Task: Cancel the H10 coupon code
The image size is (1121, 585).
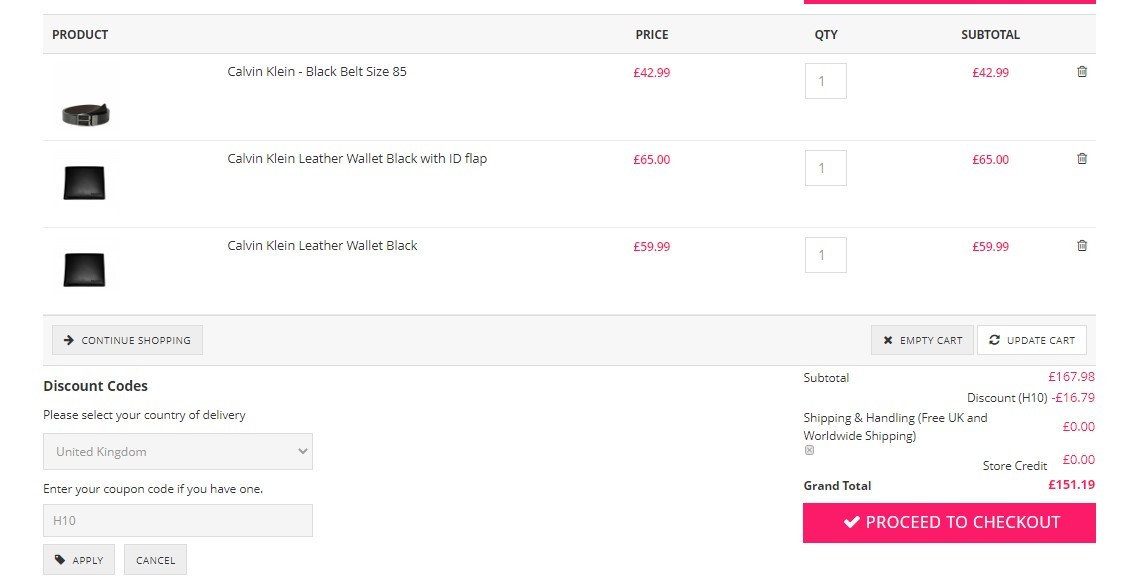Action: (x=155, y=560)
